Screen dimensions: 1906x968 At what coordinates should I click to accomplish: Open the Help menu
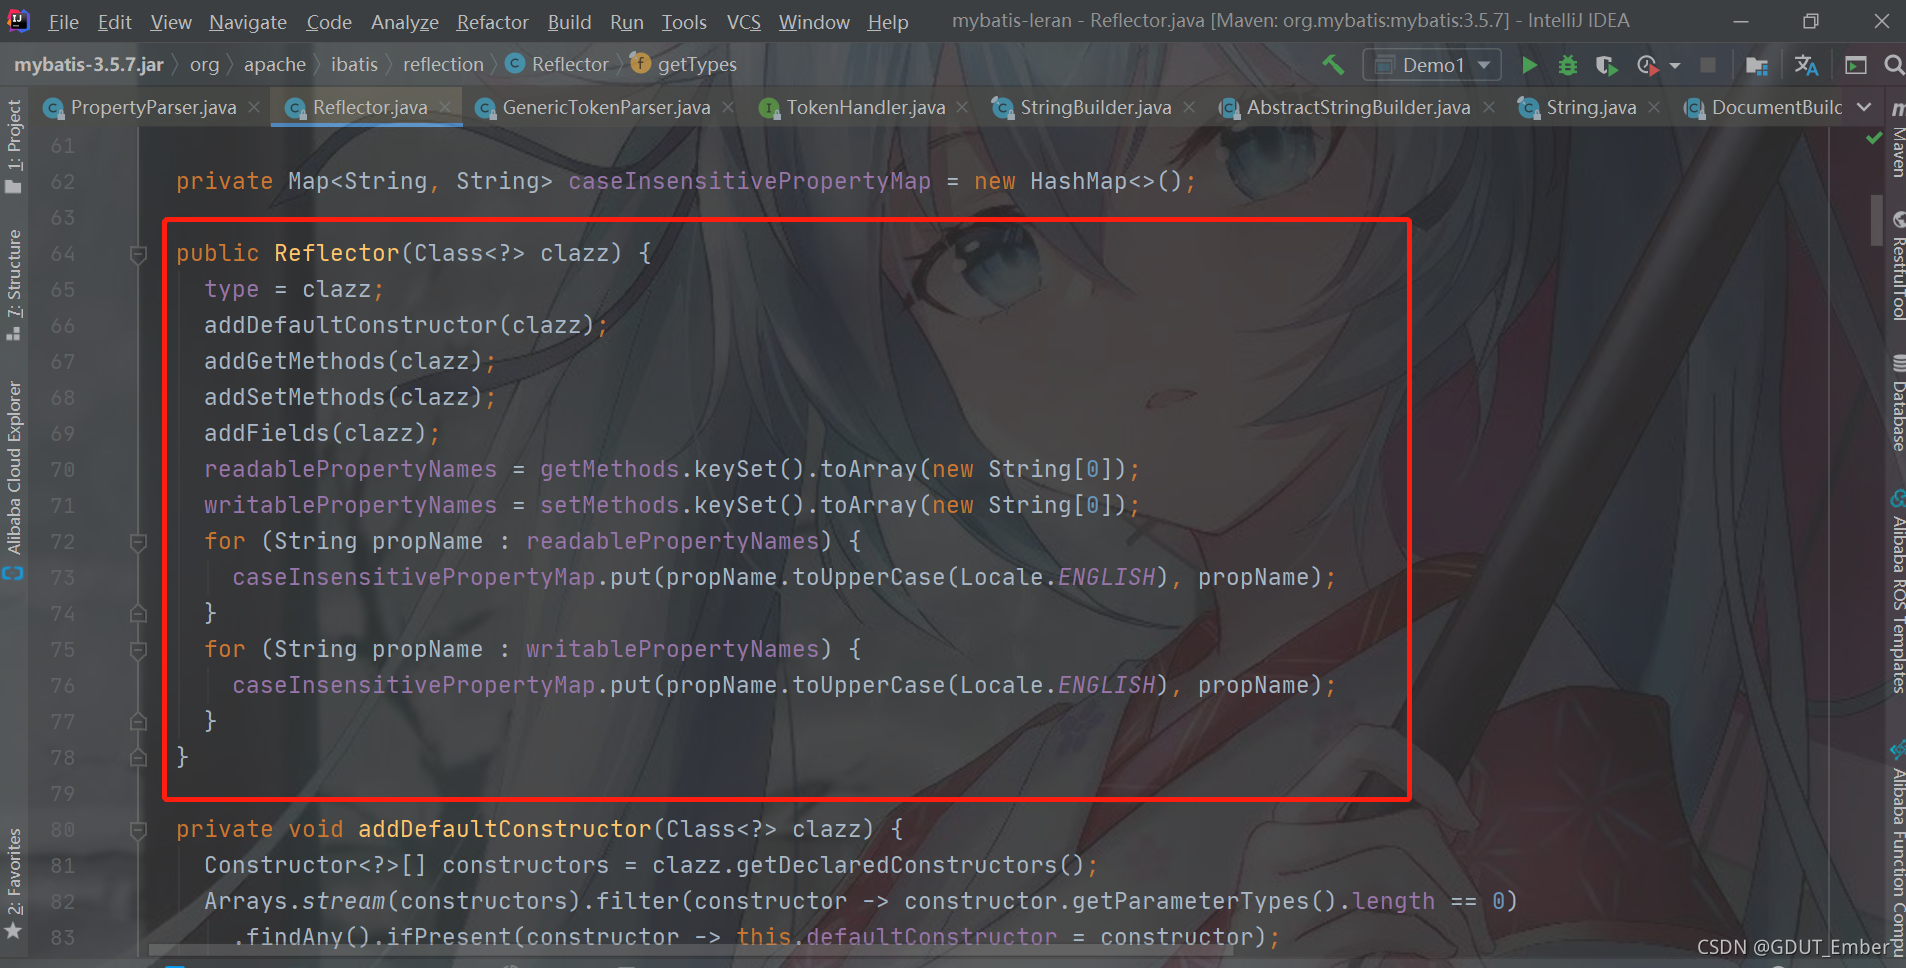tap(887, 22)
